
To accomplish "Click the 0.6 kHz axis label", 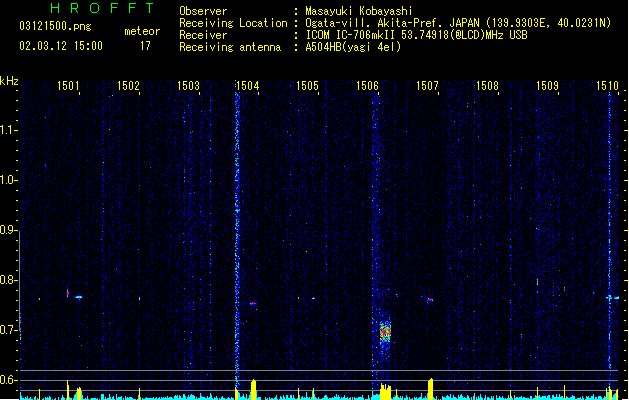I will pos(8,380).
